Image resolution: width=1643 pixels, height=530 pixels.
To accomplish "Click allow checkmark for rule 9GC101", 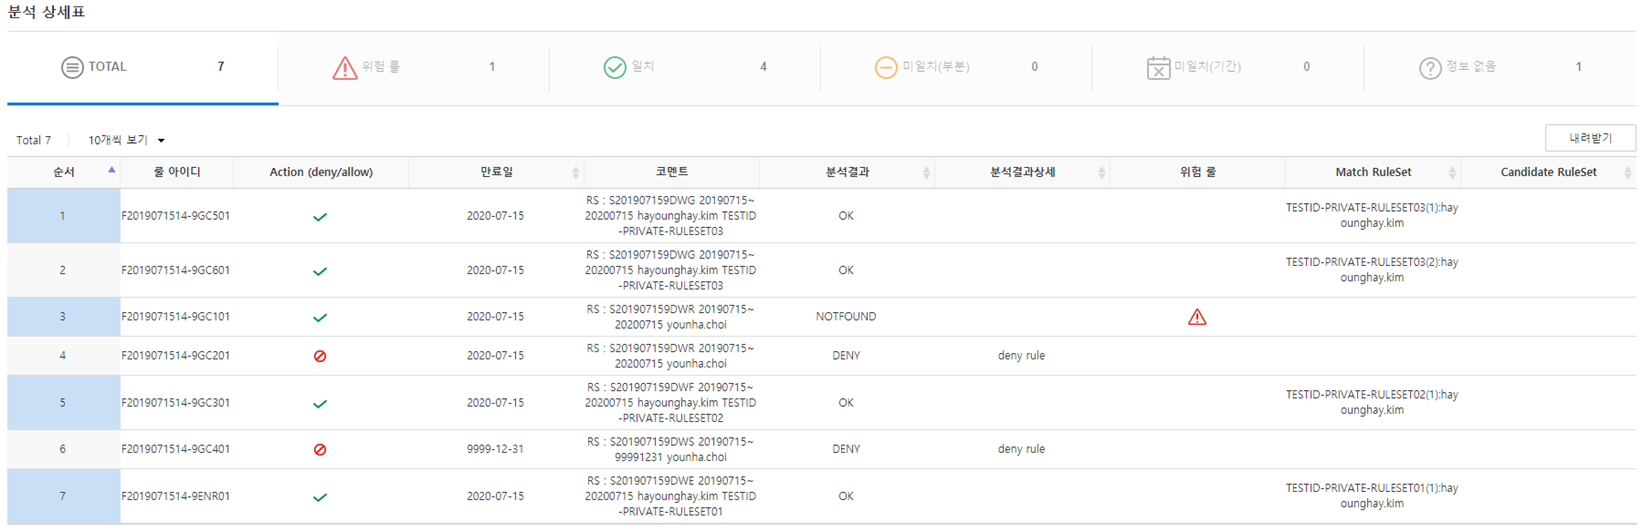I will tap(320, 318).
